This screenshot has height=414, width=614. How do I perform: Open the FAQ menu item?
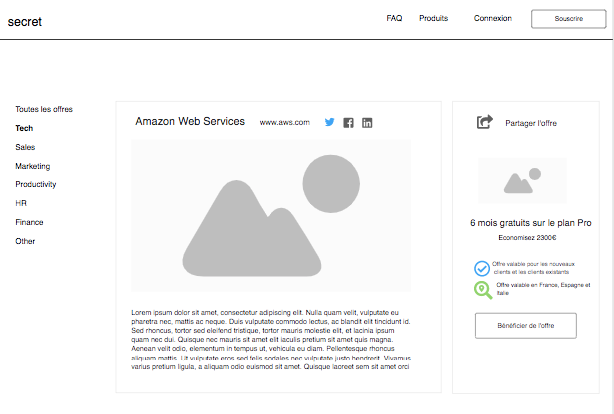click(394, 18)
